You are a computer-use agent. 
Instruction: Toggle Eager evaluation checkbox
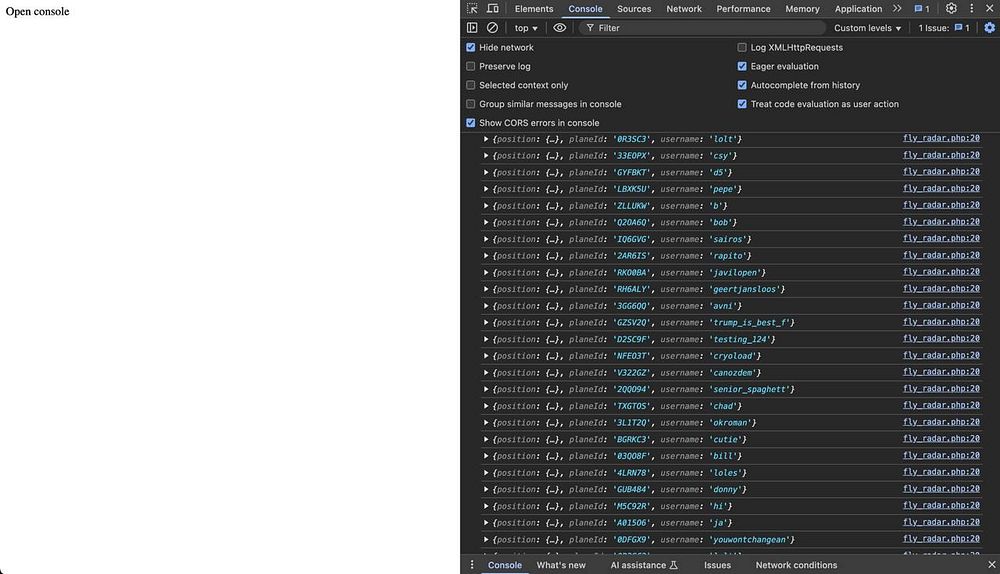742,66
